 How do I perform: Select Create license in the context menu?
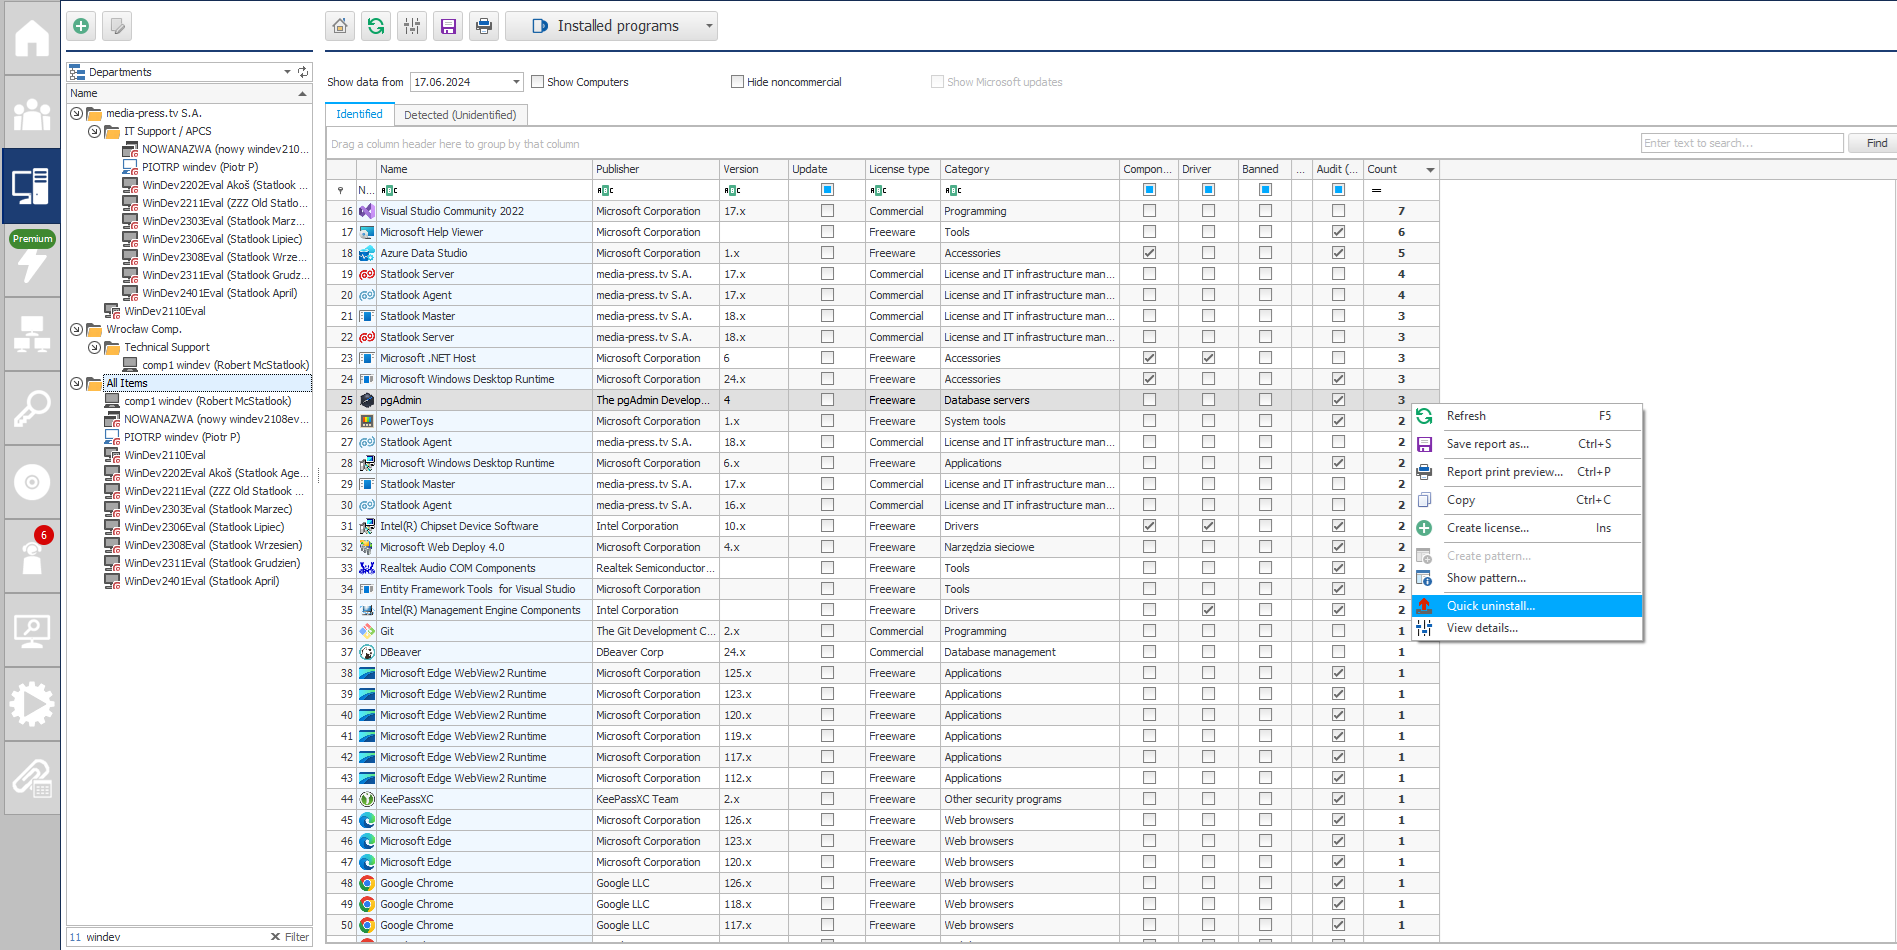tap(1487, 528)
